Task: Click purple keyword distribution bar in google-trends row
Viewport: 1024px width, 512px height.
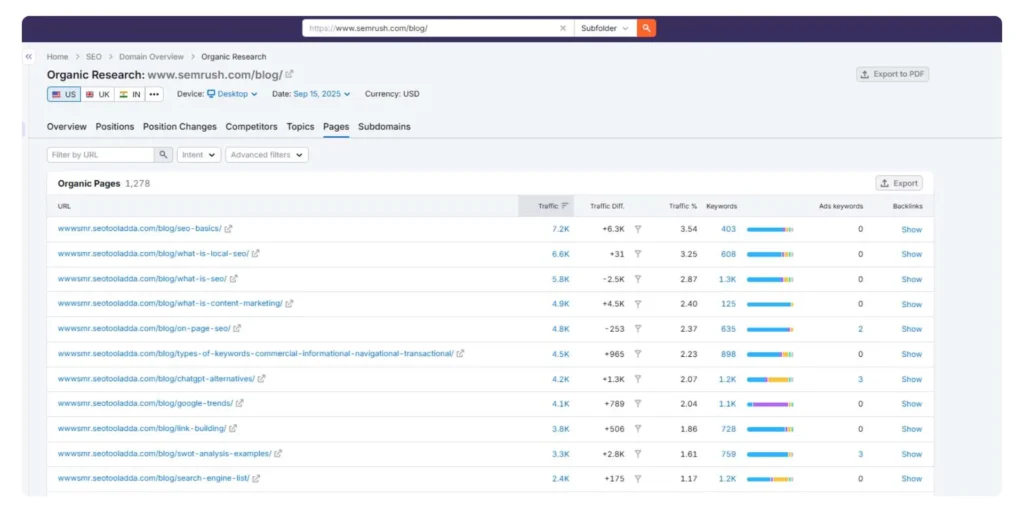Action: click(771, 404)
